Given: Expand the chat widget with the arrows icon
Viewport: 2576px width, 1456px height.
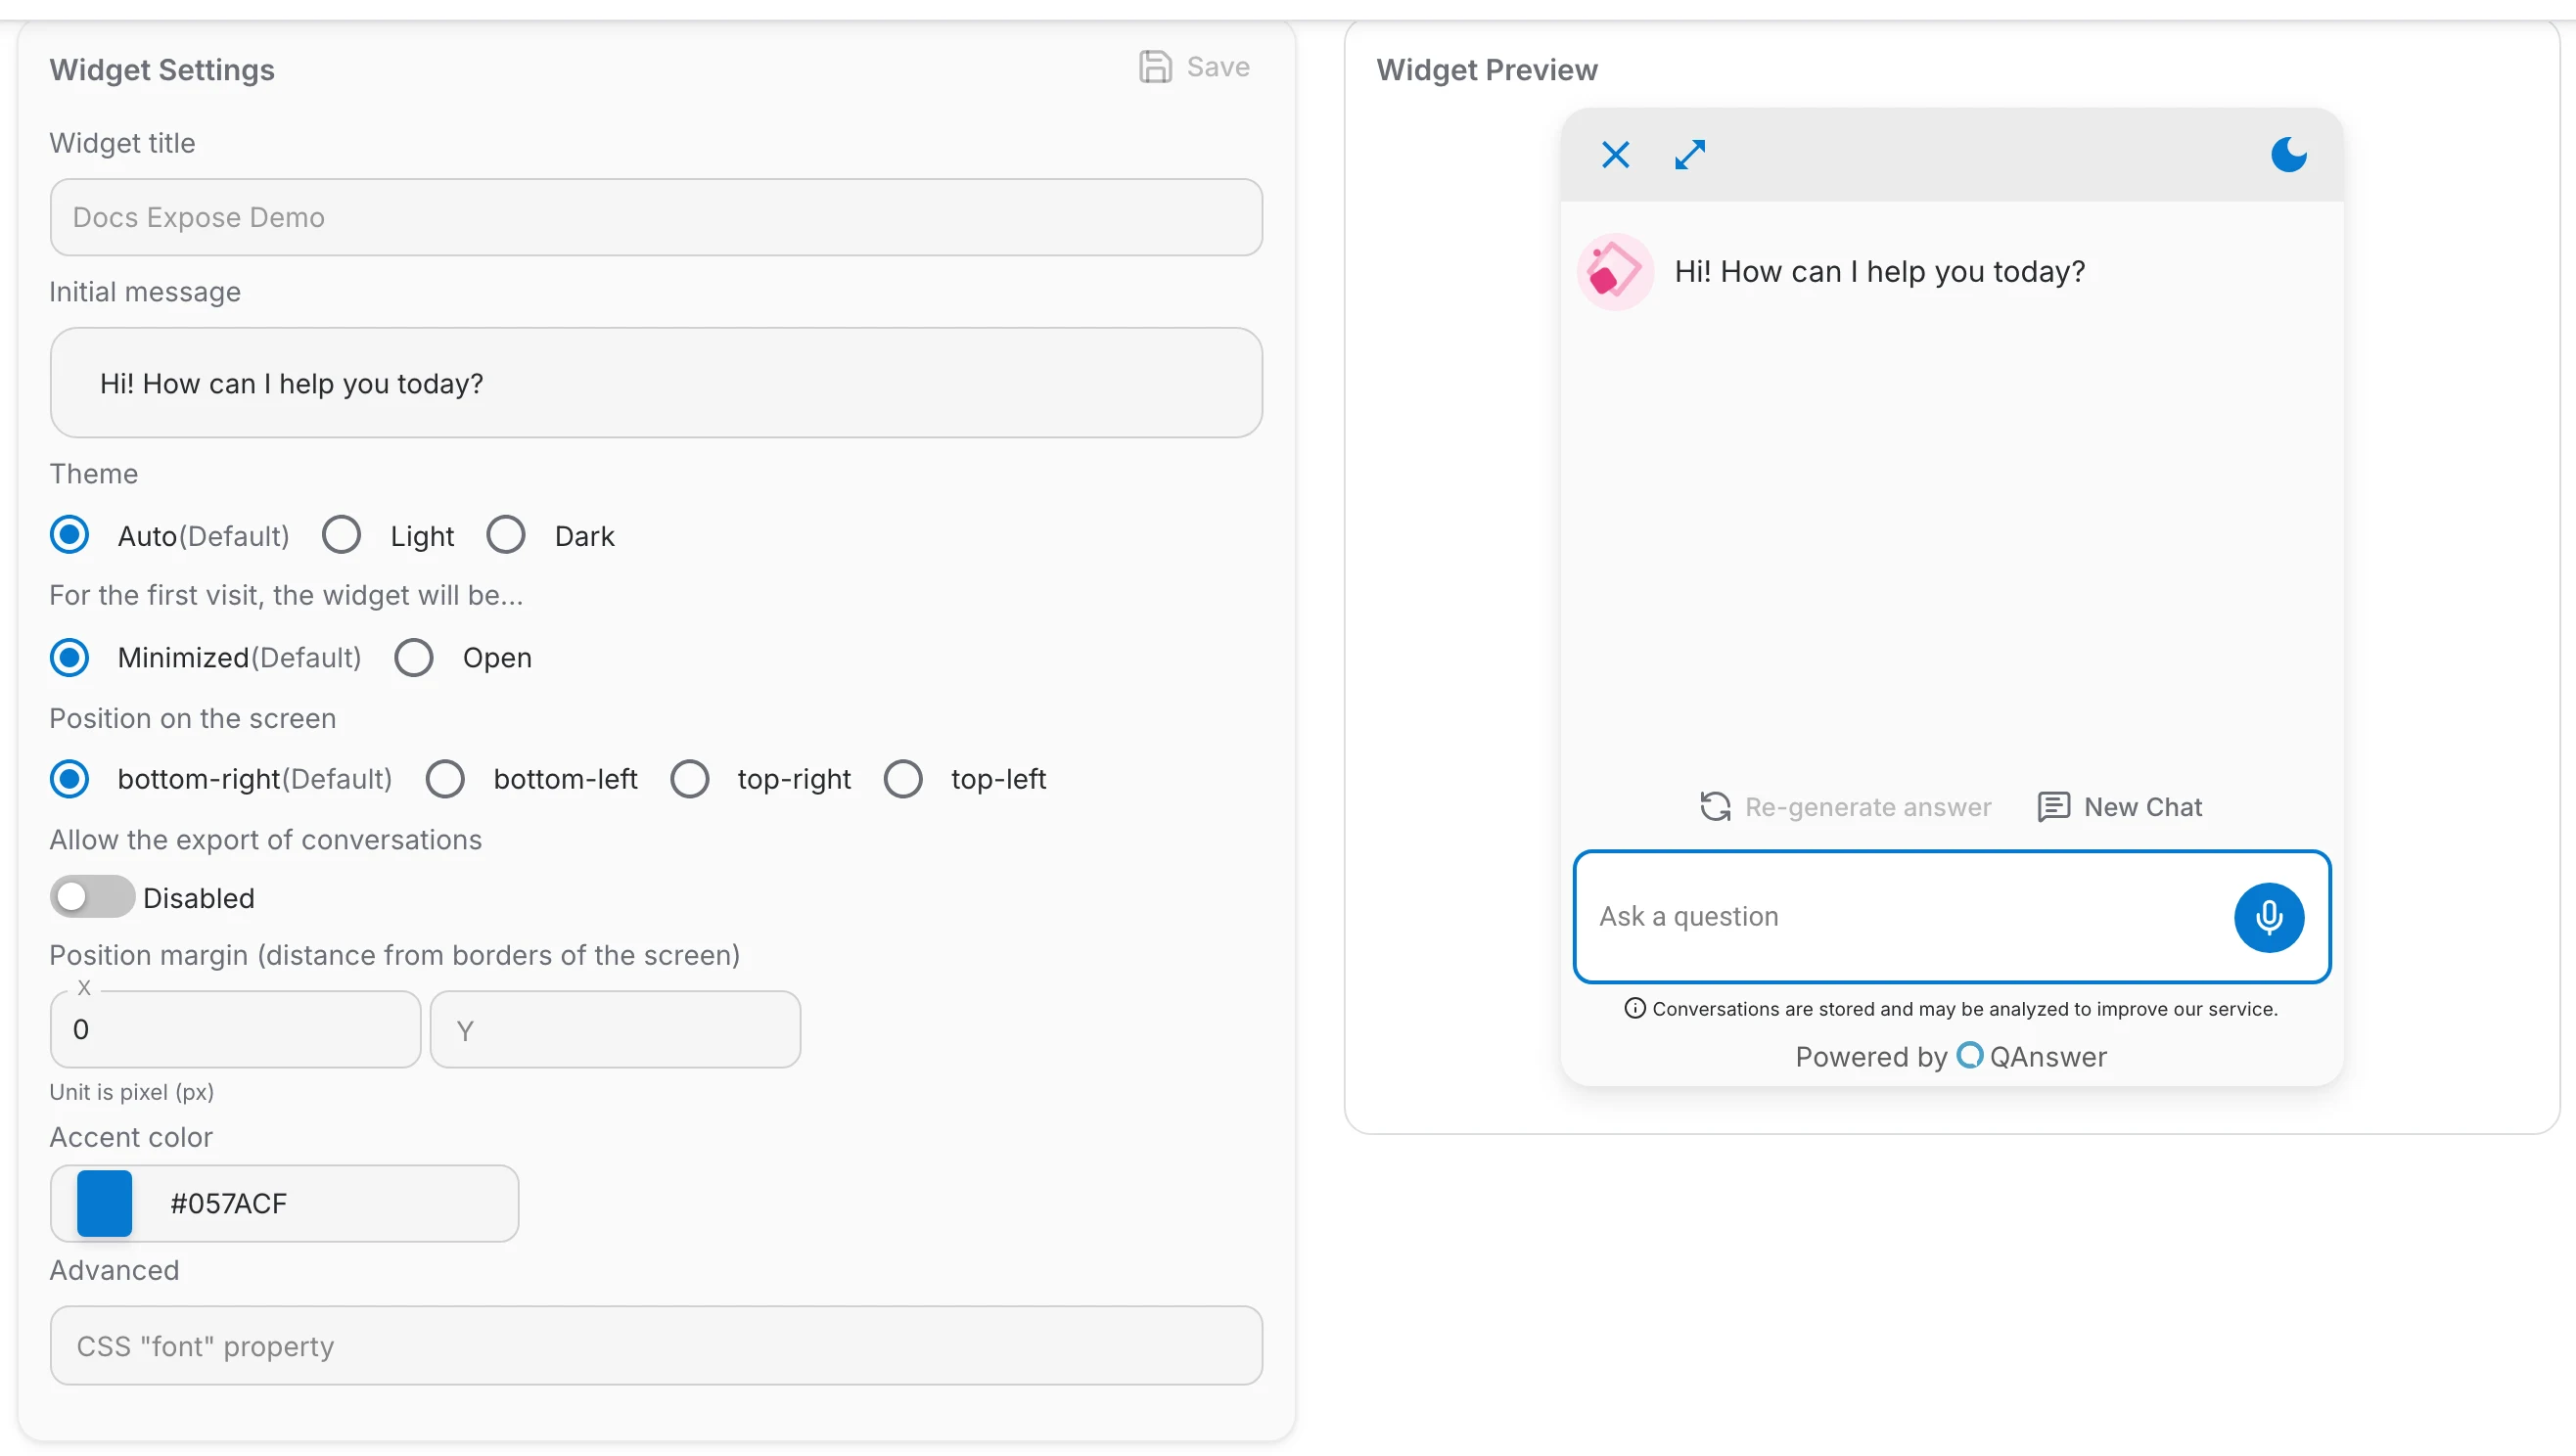Looking at the screenshot, I should pos(1690,155).
